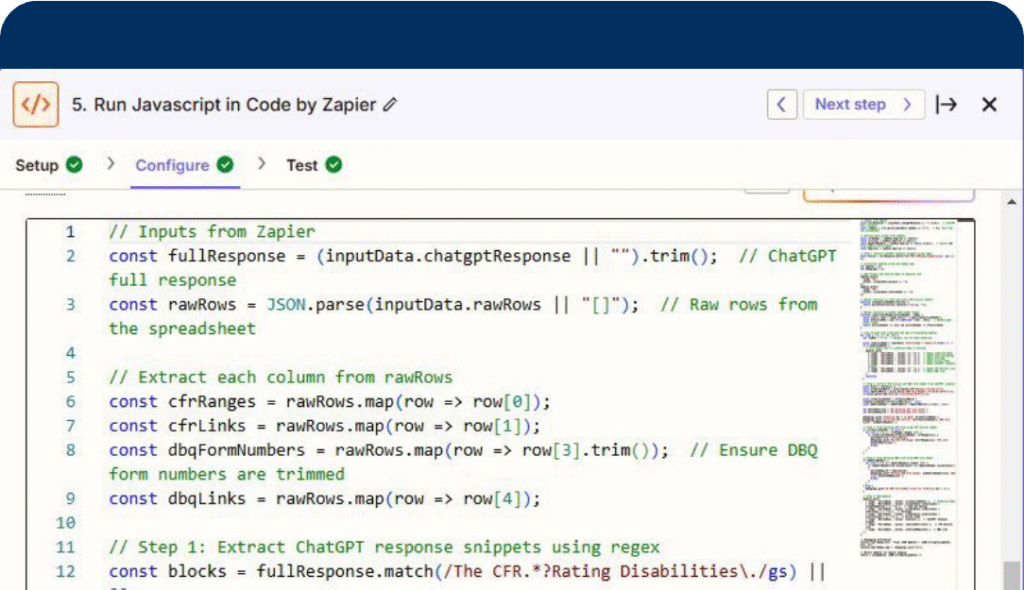This screenshot has height=590, width=1024.
Task: Open the Setup tab
Action: click(37, 165)
